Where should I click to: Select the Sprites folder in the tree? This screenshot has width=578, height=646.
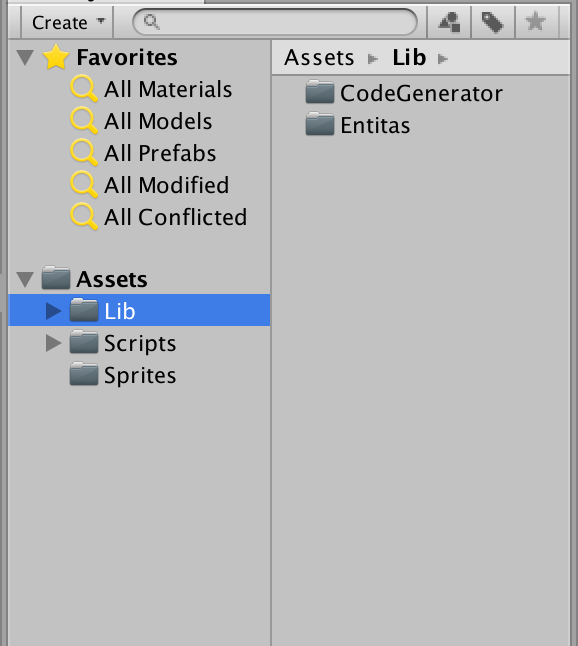click(123, 375)
